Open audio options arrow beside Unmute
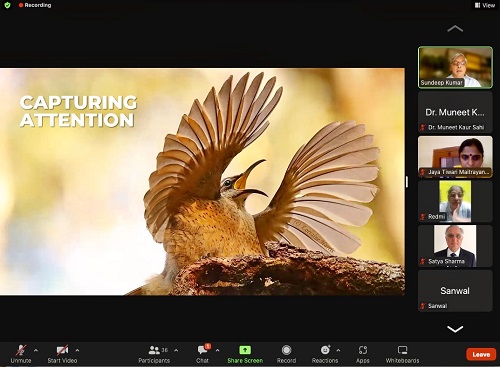 [36, 350]
